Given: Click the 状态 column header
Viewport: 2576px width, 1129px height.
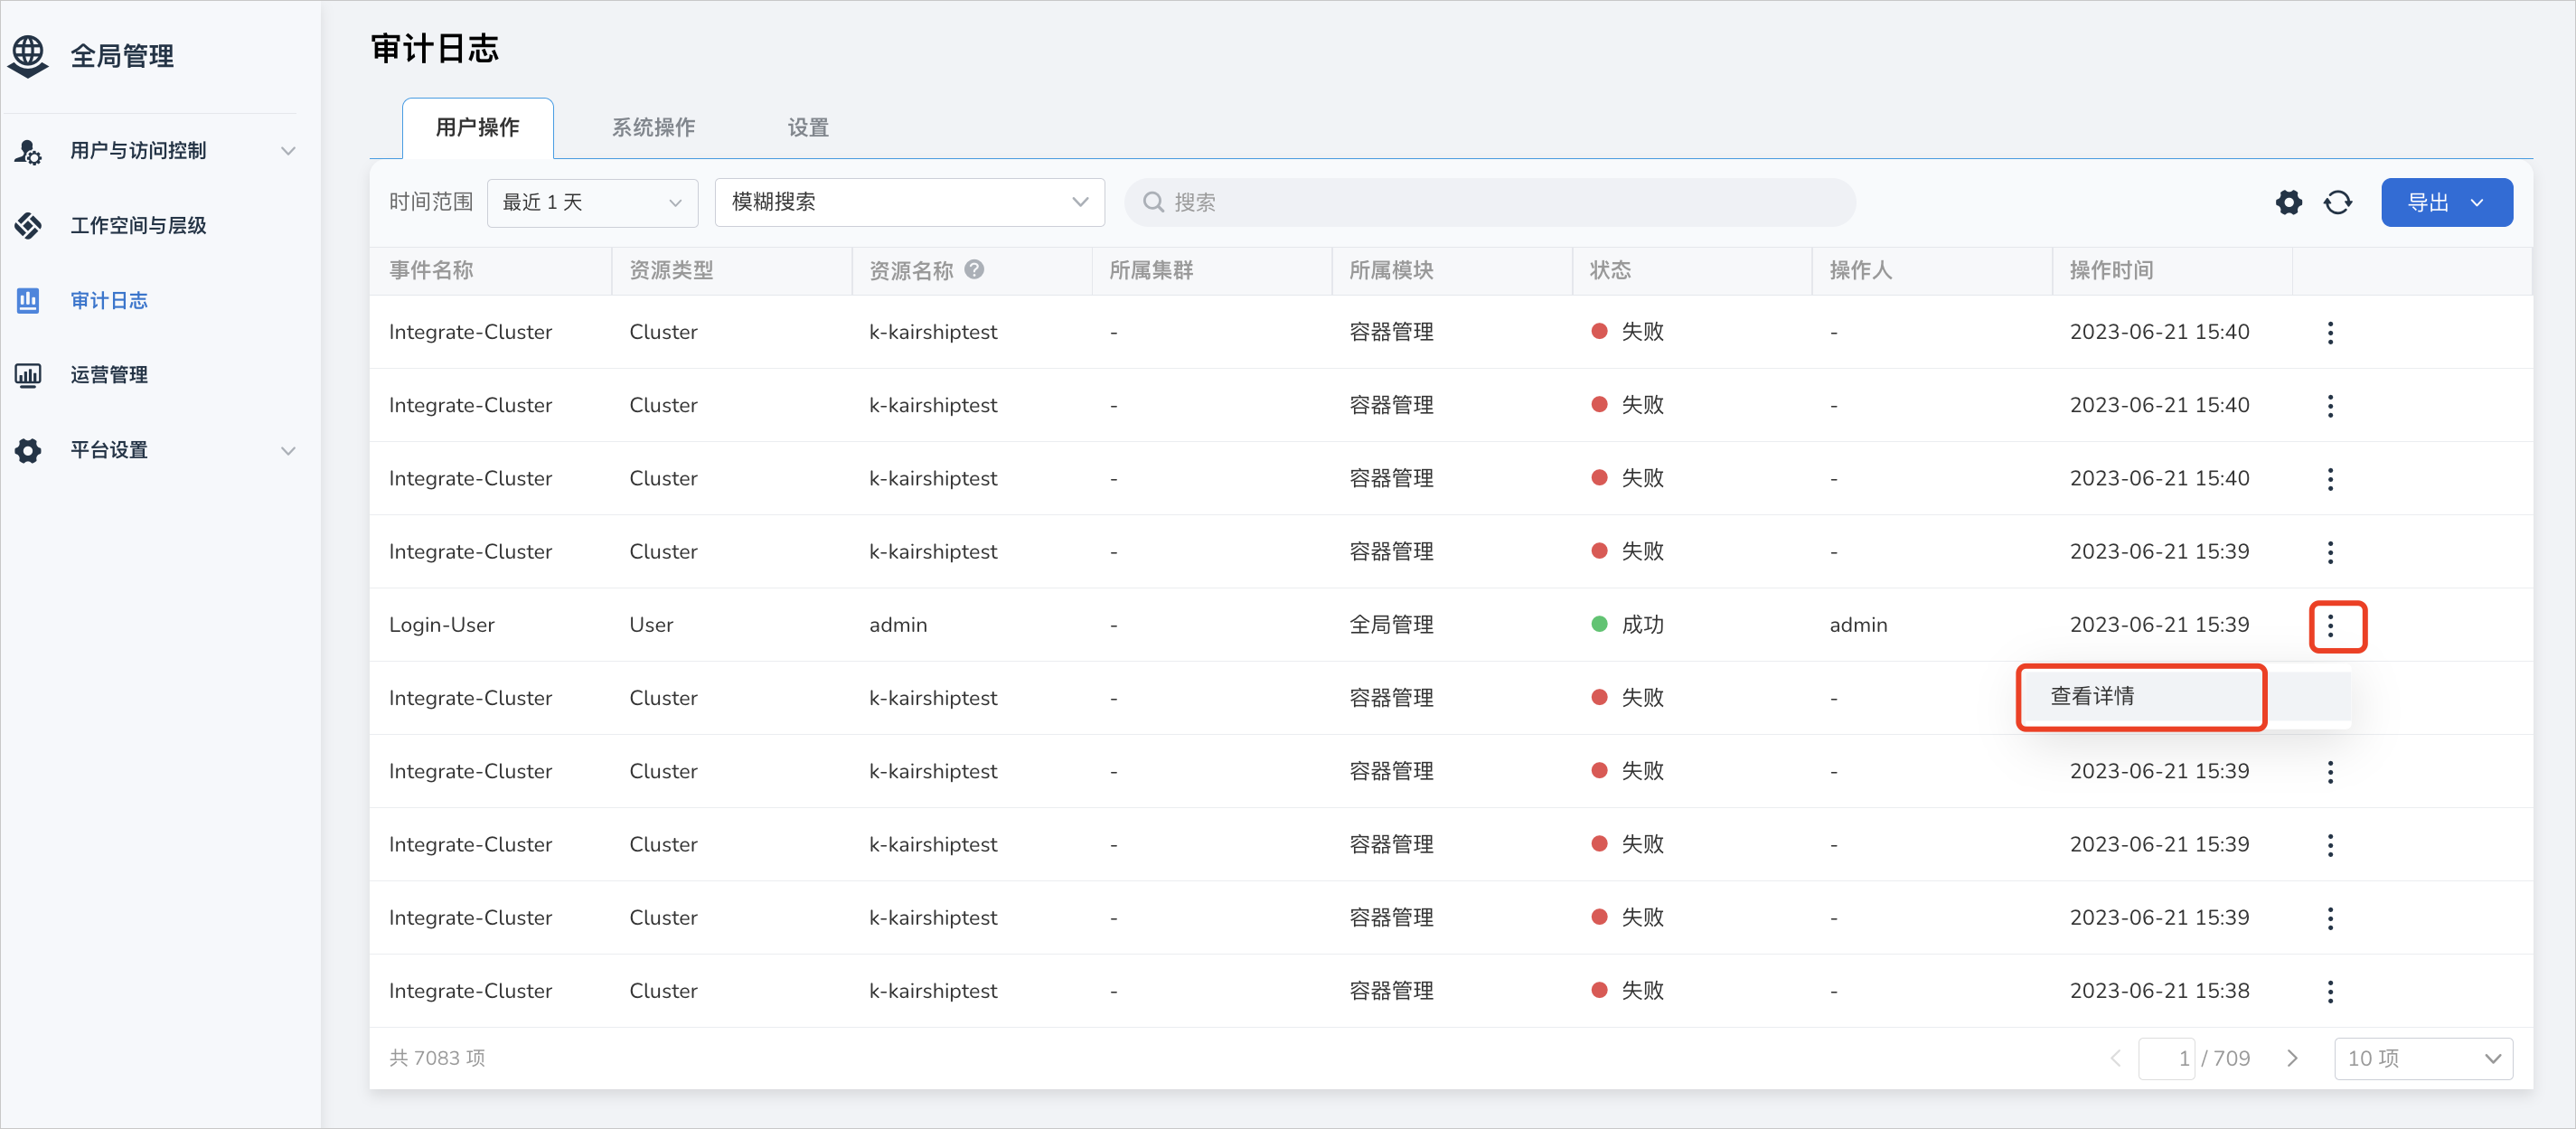Looking at the screenshot, I should [x=1610, y=270].
